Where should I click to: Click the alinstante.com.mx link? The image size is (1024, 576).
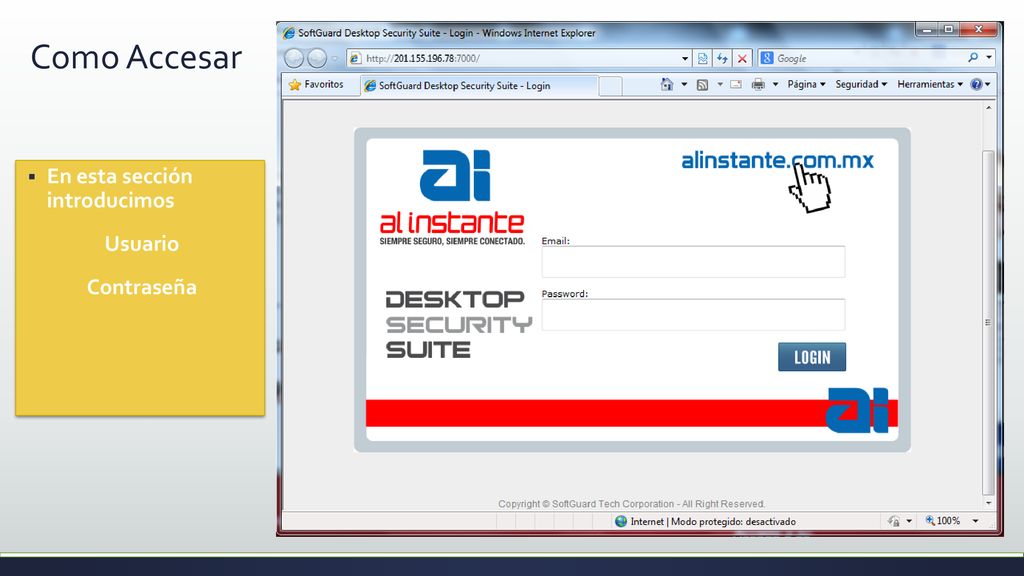(x=777, y=160)
